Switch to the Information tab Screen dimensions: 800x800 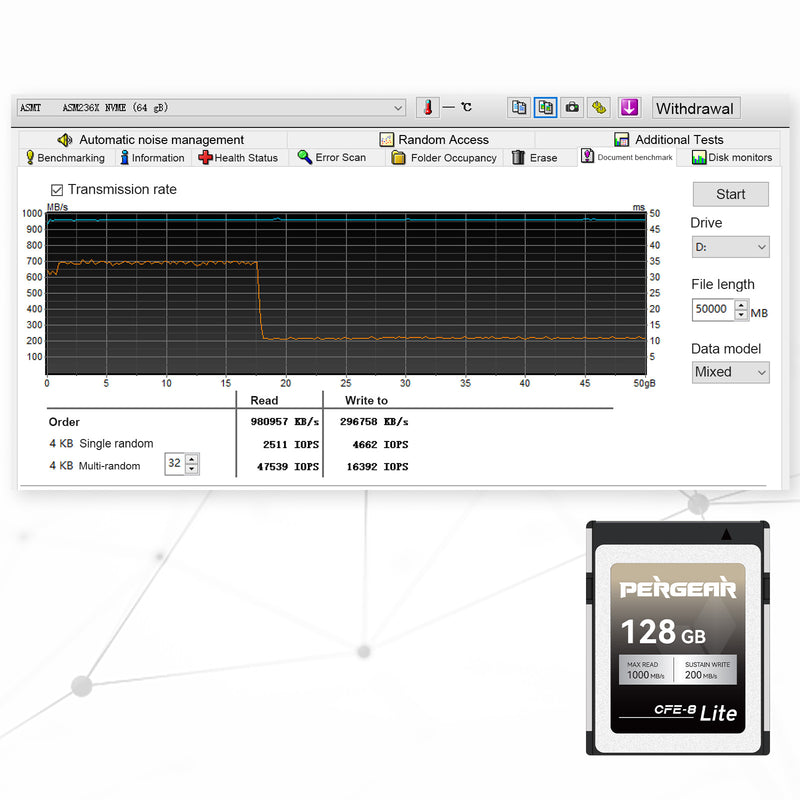pyautogui.click(x=153, y=158)
